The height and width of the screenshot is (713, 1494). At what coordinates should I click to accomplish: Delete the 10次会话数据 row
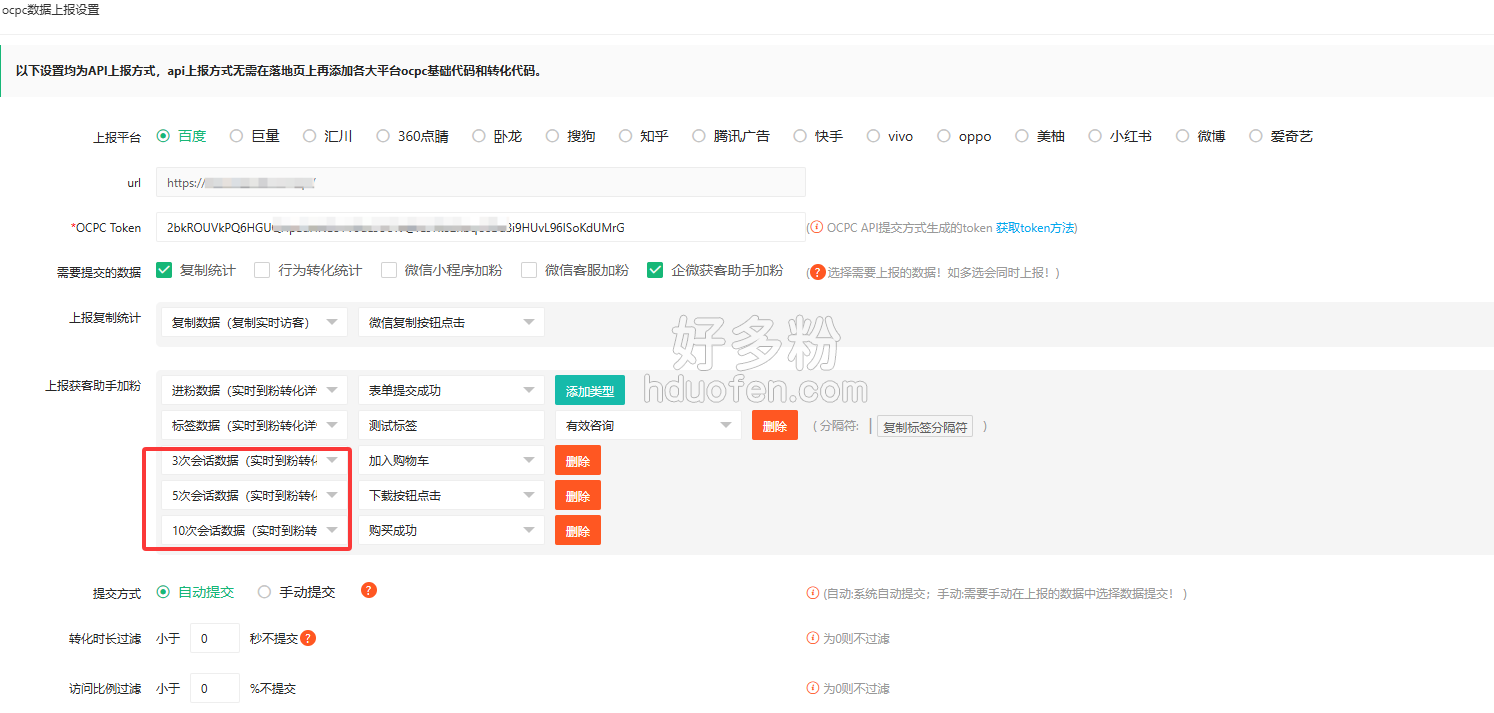click(x=578, y=531)
